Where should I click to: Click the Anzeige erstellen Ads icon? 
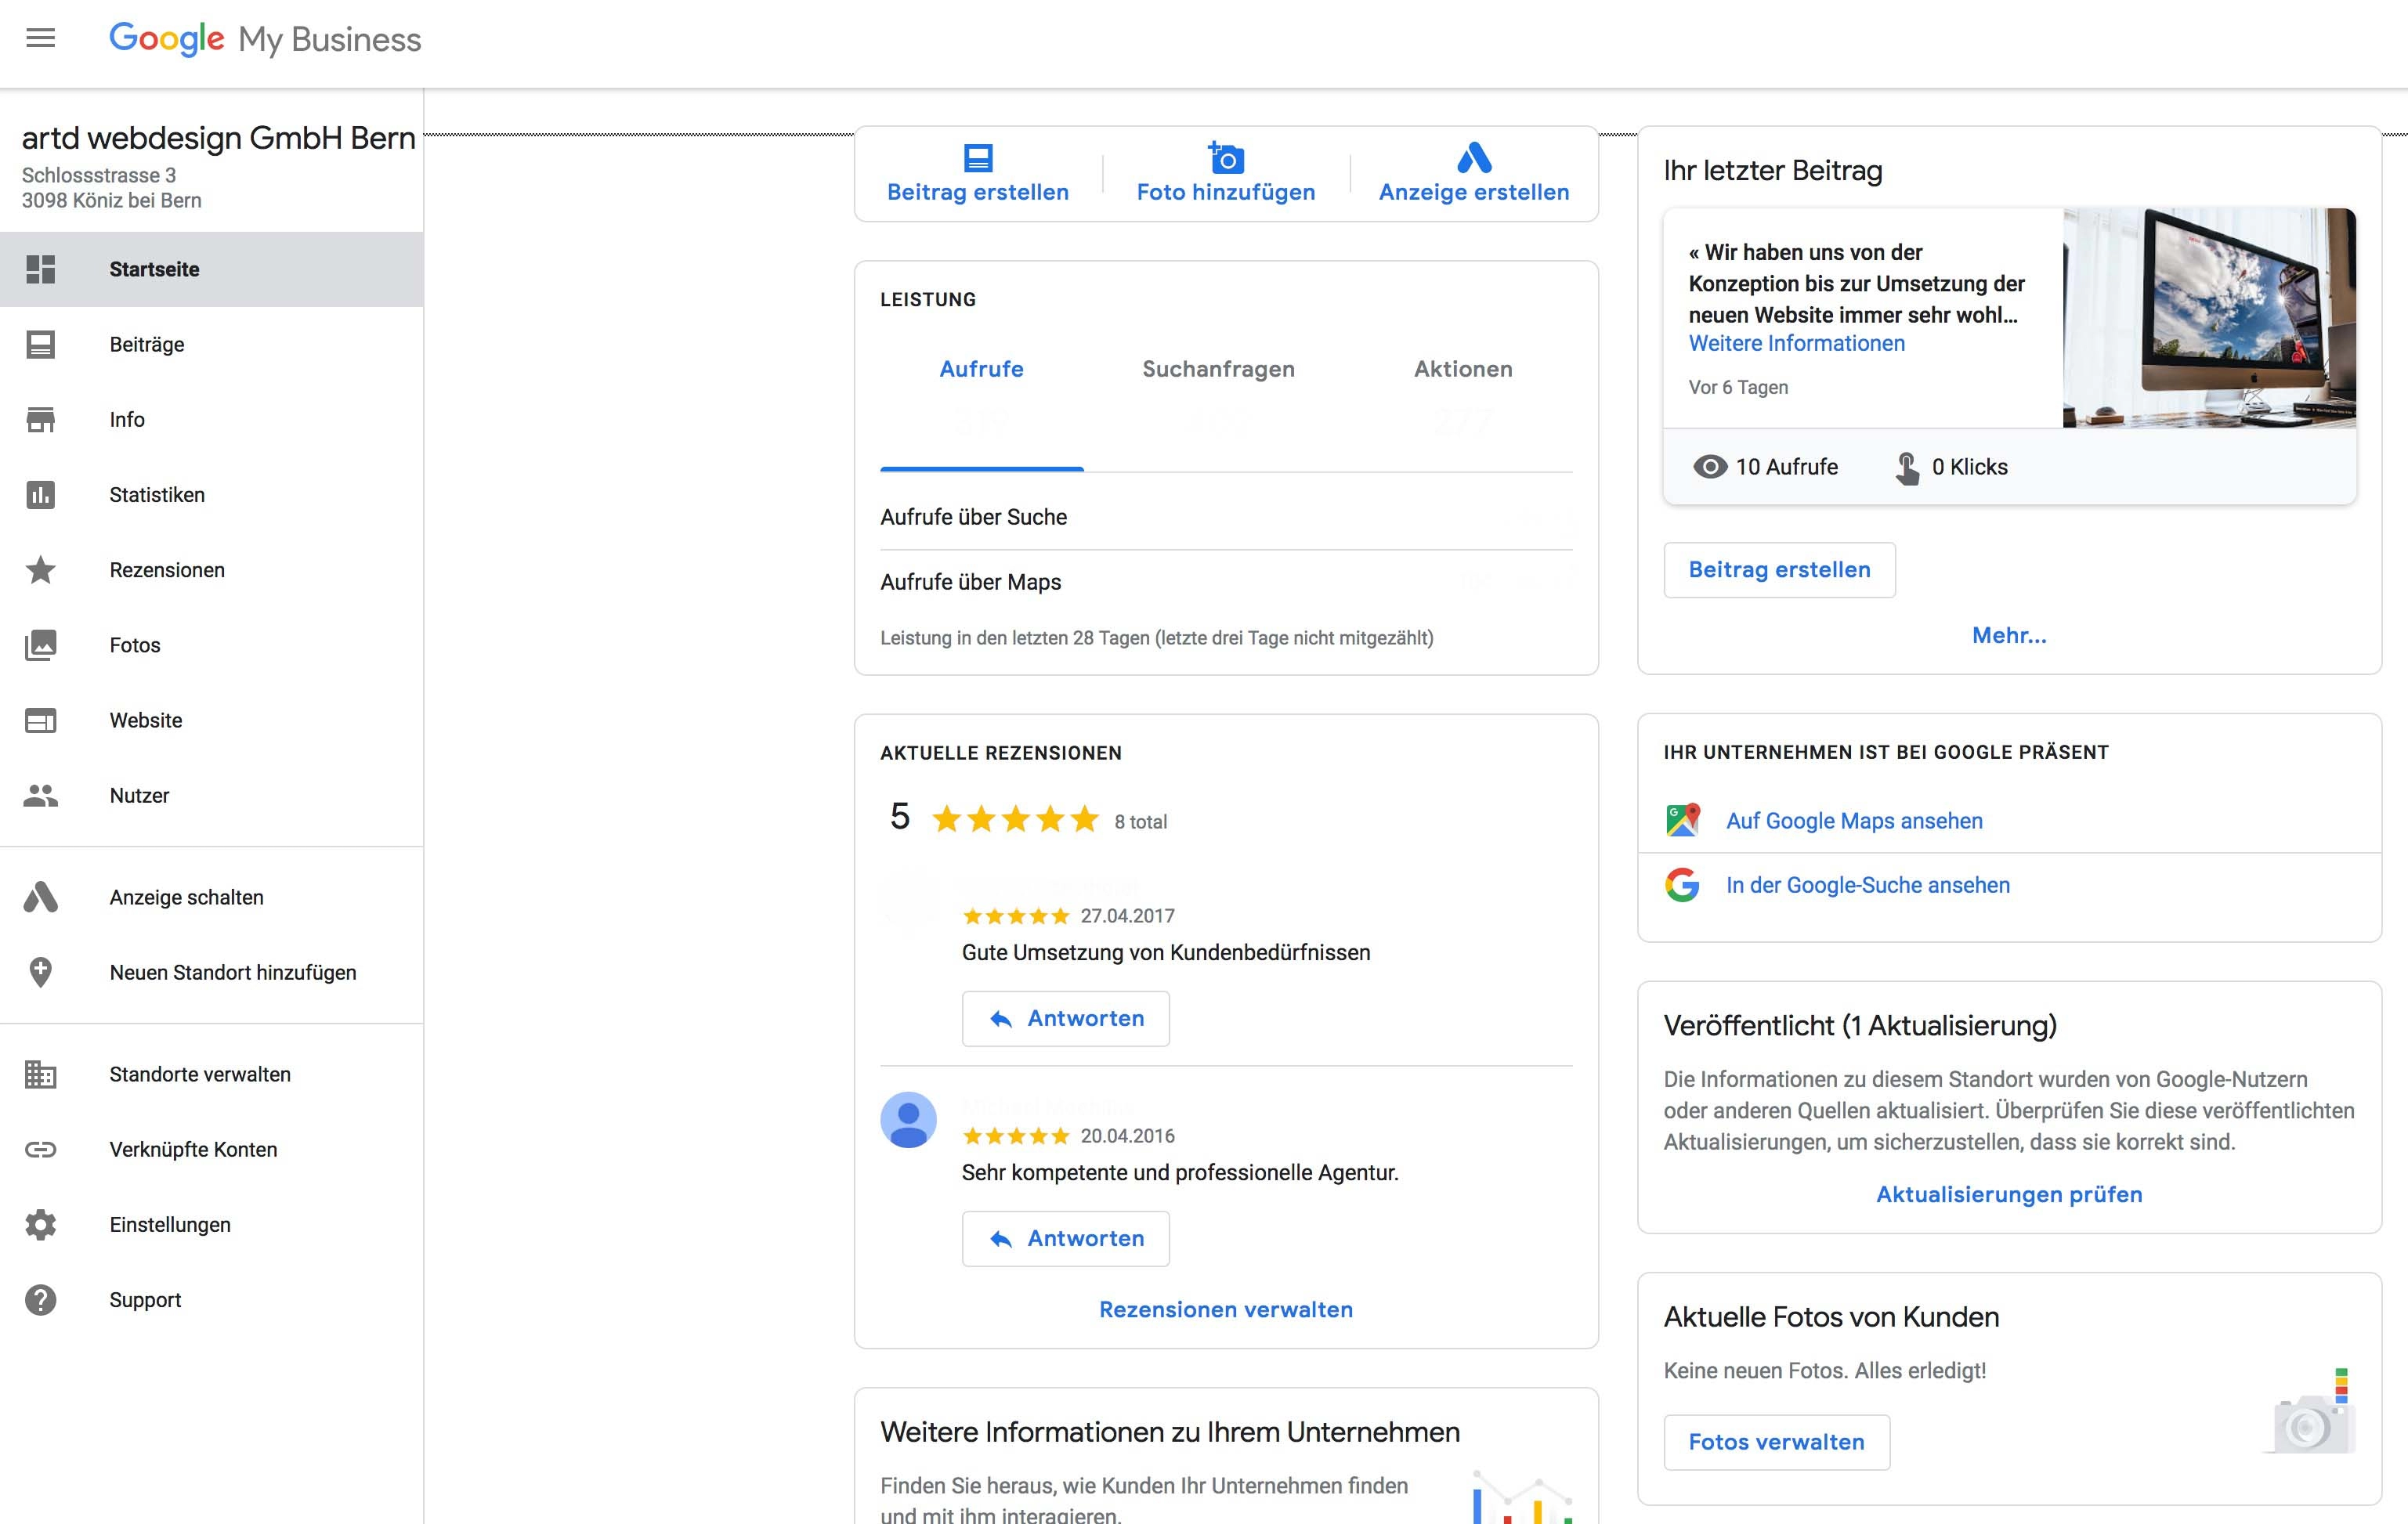coord(1474,158)
